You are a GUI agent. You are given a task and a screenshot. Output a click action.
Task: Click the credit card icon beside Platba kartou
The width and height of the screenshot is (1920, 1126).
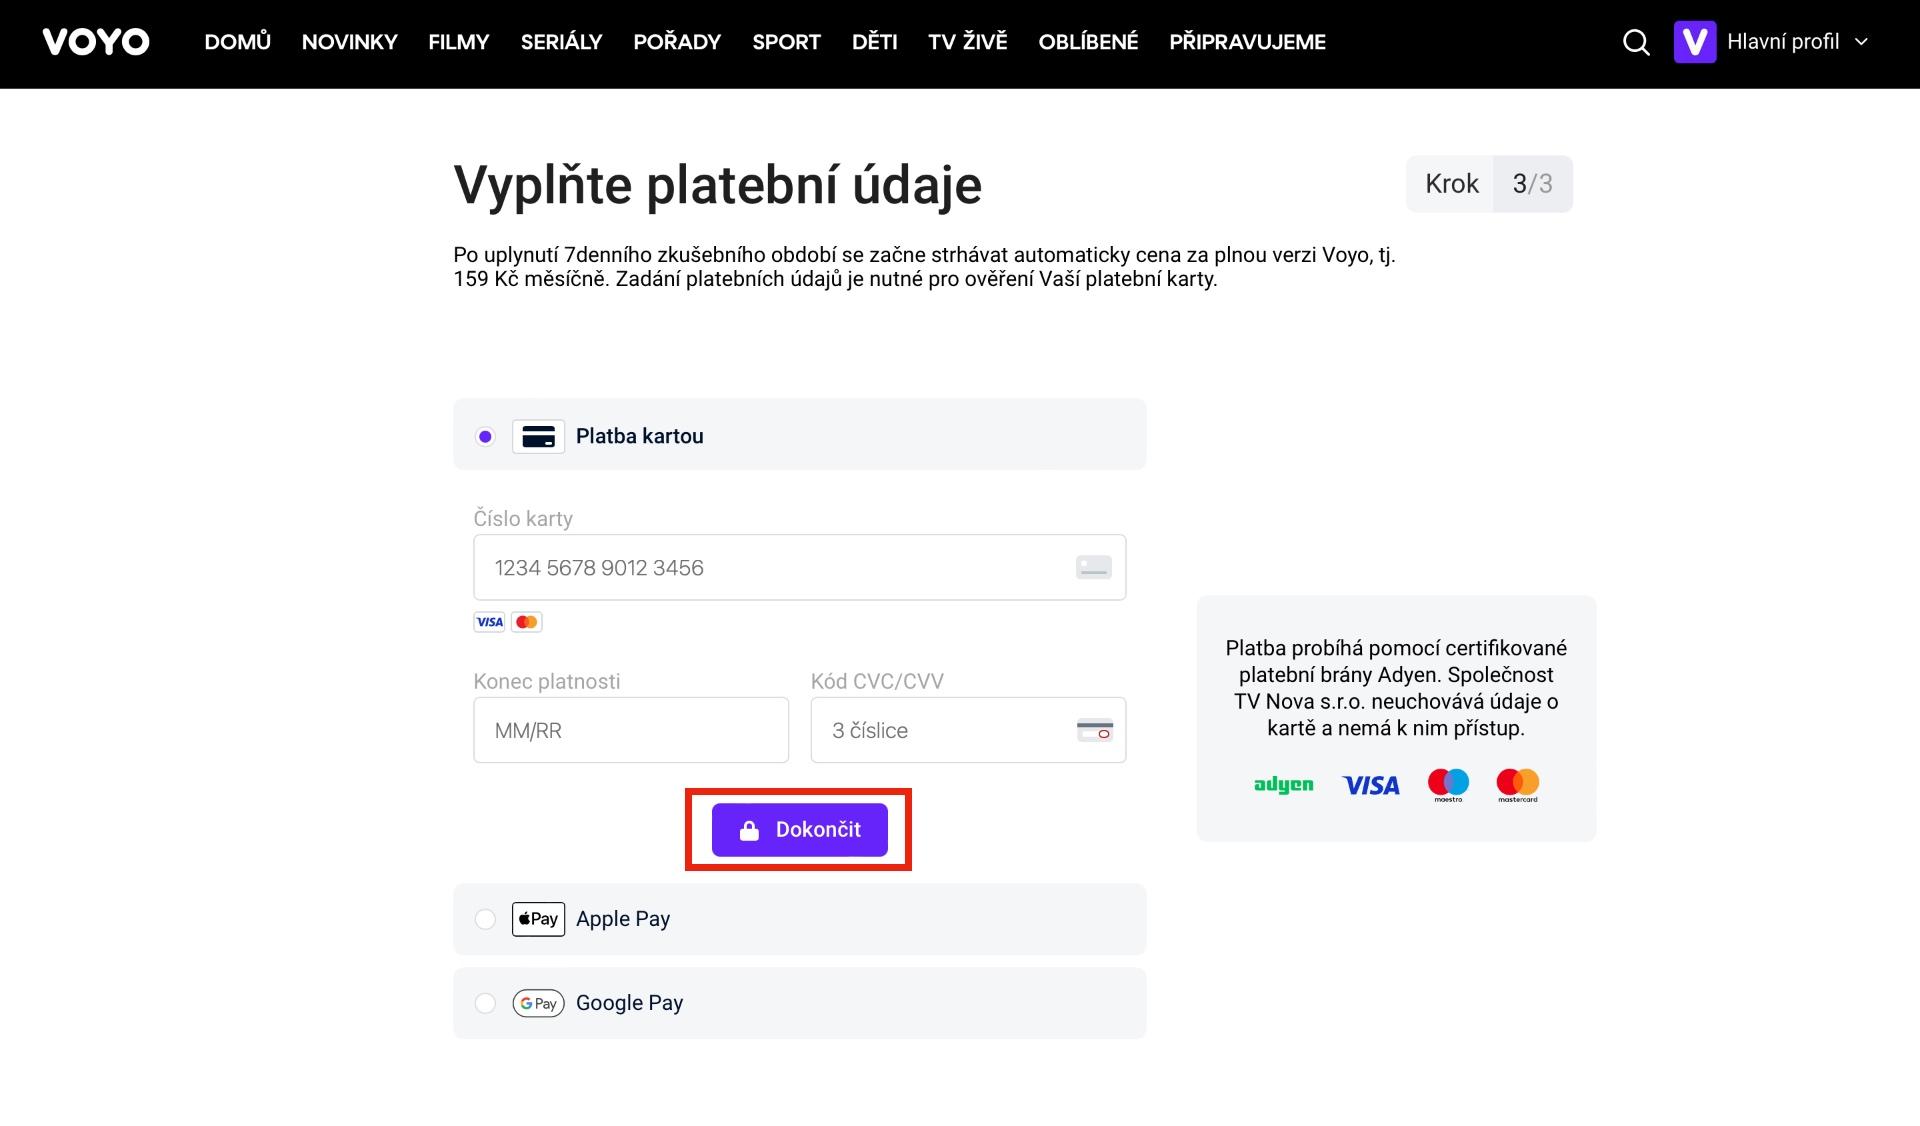(538, 437)
